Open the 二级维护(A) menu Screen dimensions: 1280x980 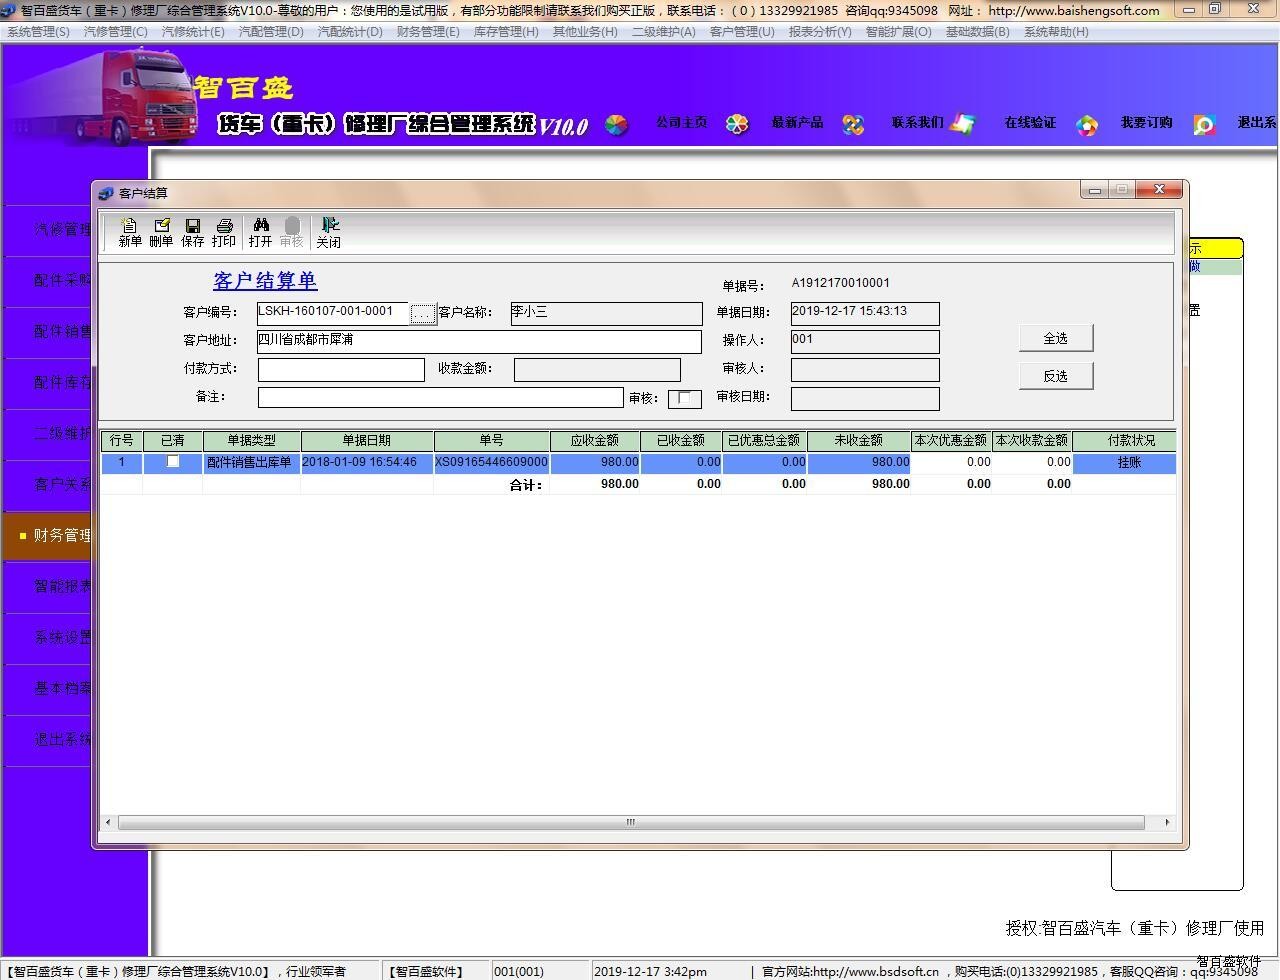tap(664, 32)
